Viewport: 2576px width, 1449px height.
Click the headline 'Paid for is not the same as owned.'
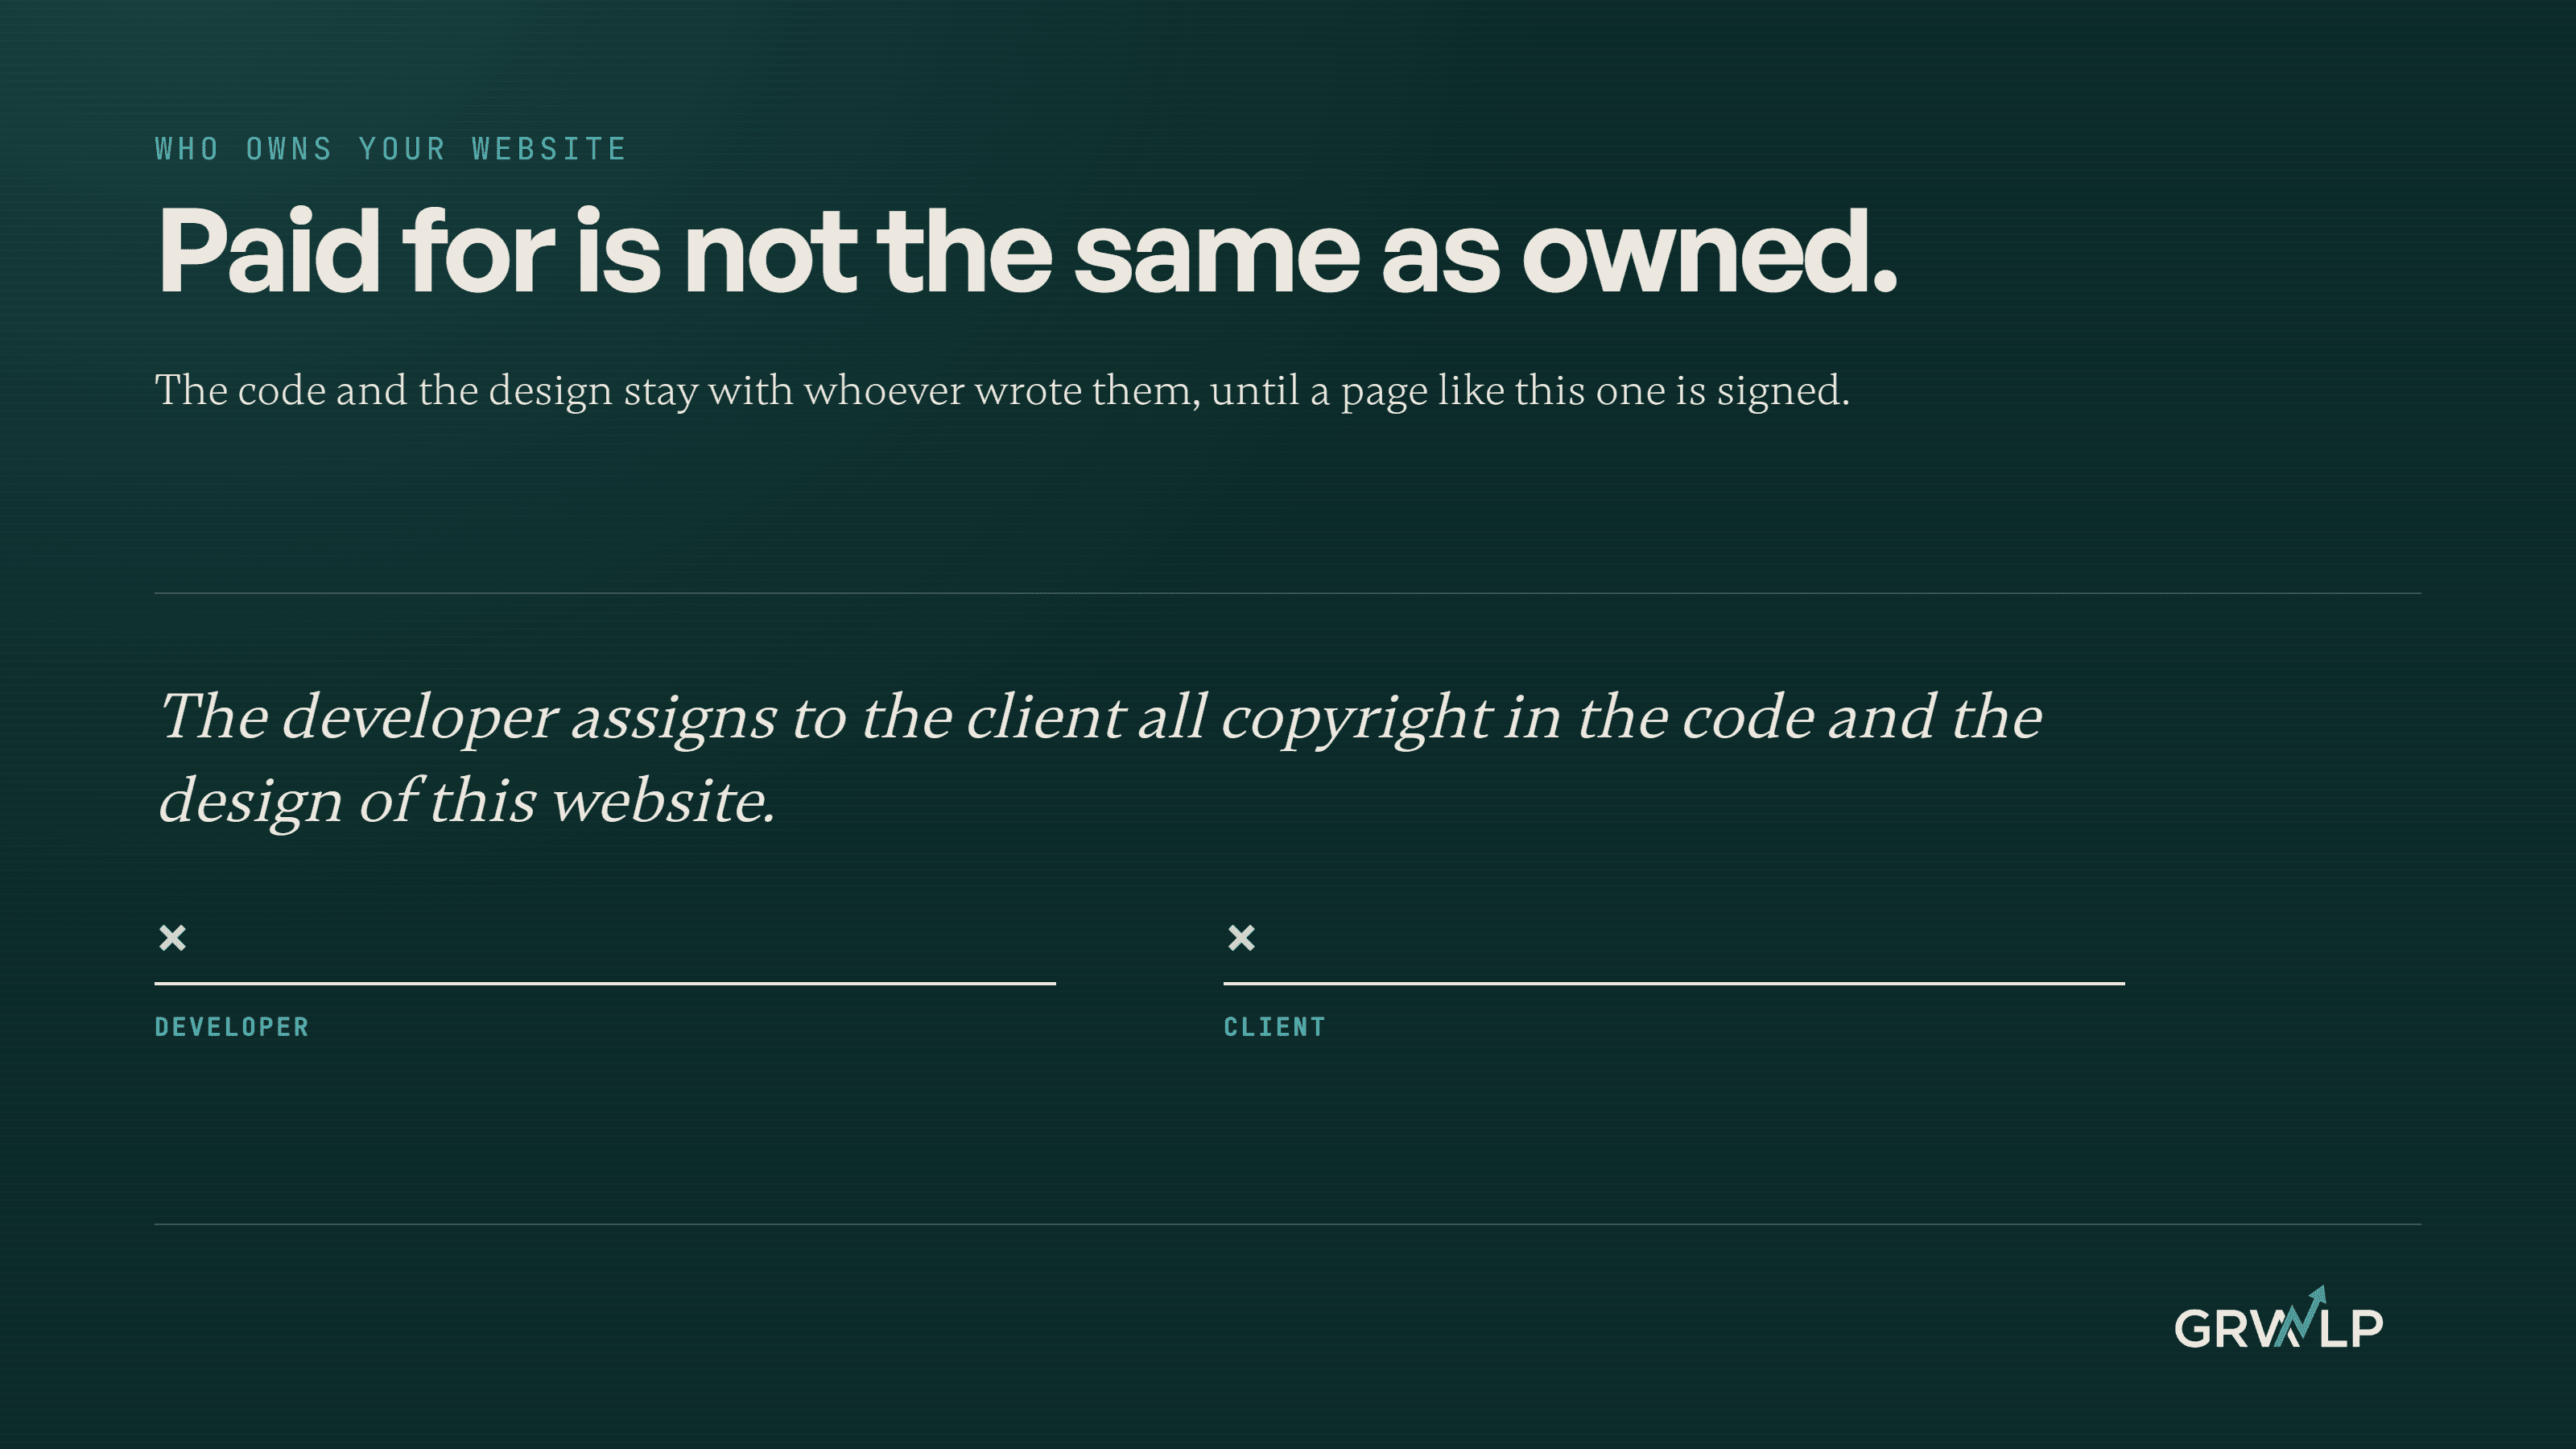[1027, 251]
